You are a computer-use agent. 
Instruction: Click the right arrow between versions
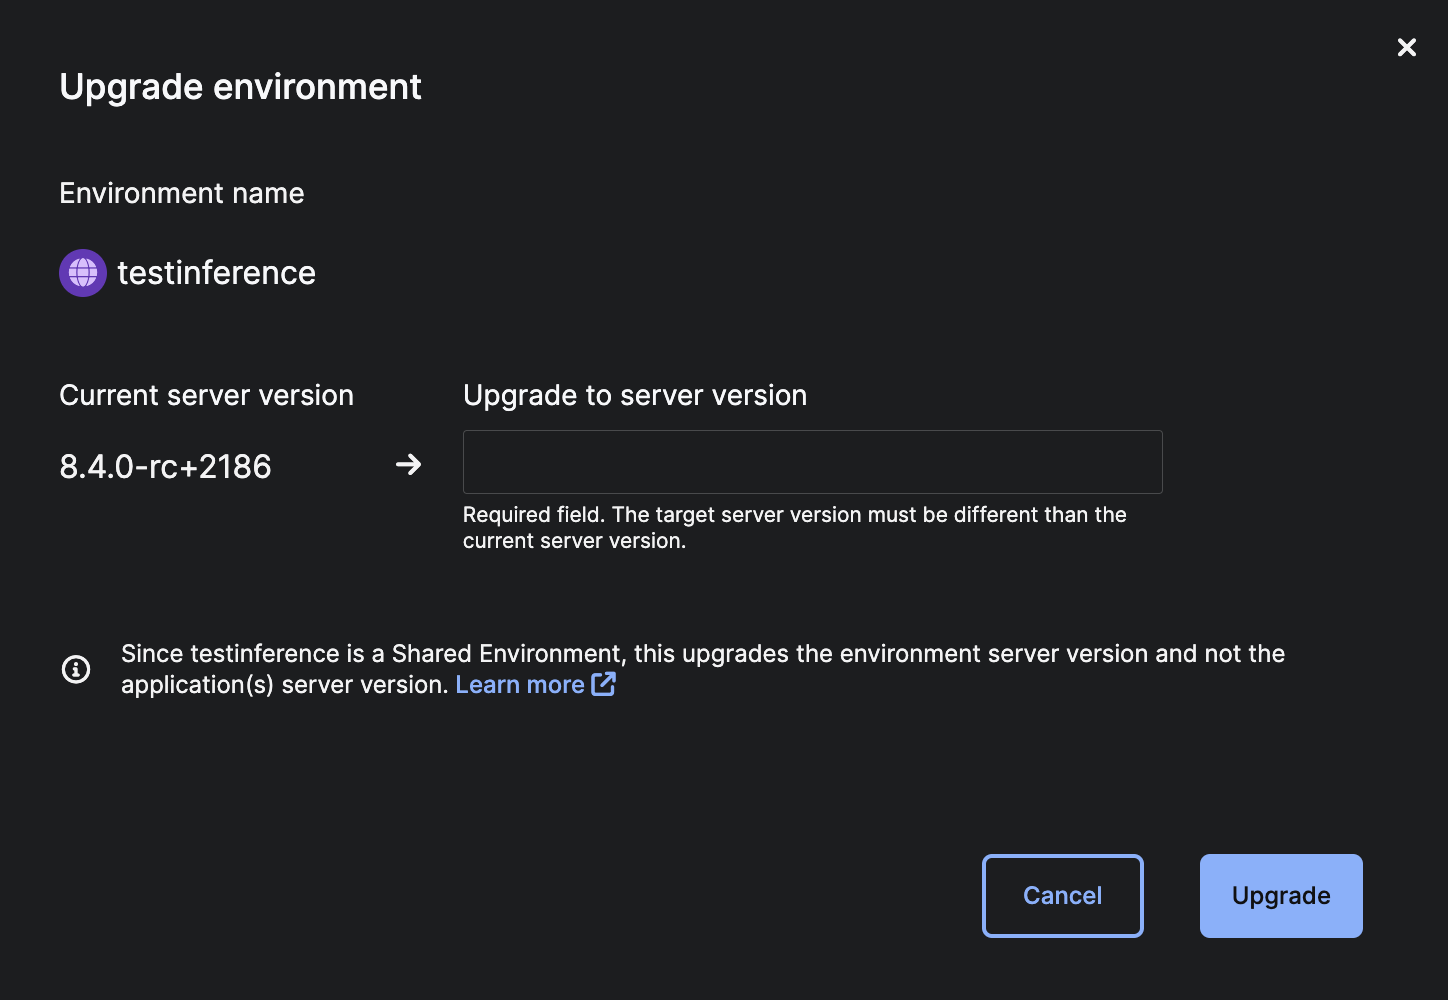408,464
